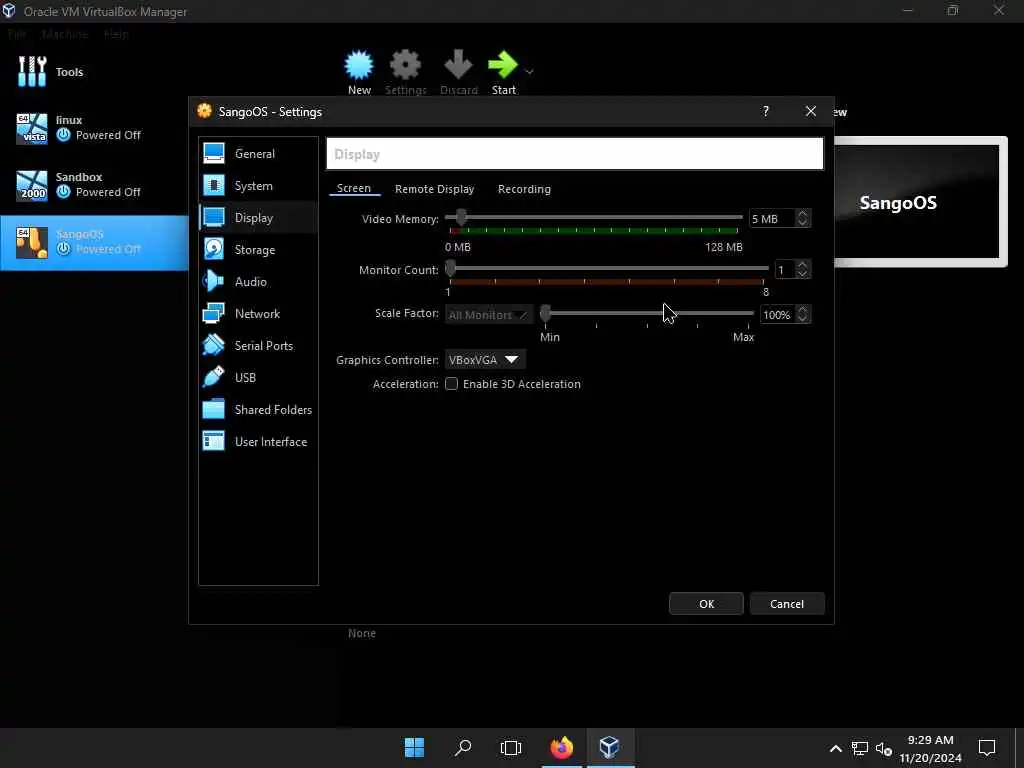
Task: Open the File menu
Action: tap(16, 34)
